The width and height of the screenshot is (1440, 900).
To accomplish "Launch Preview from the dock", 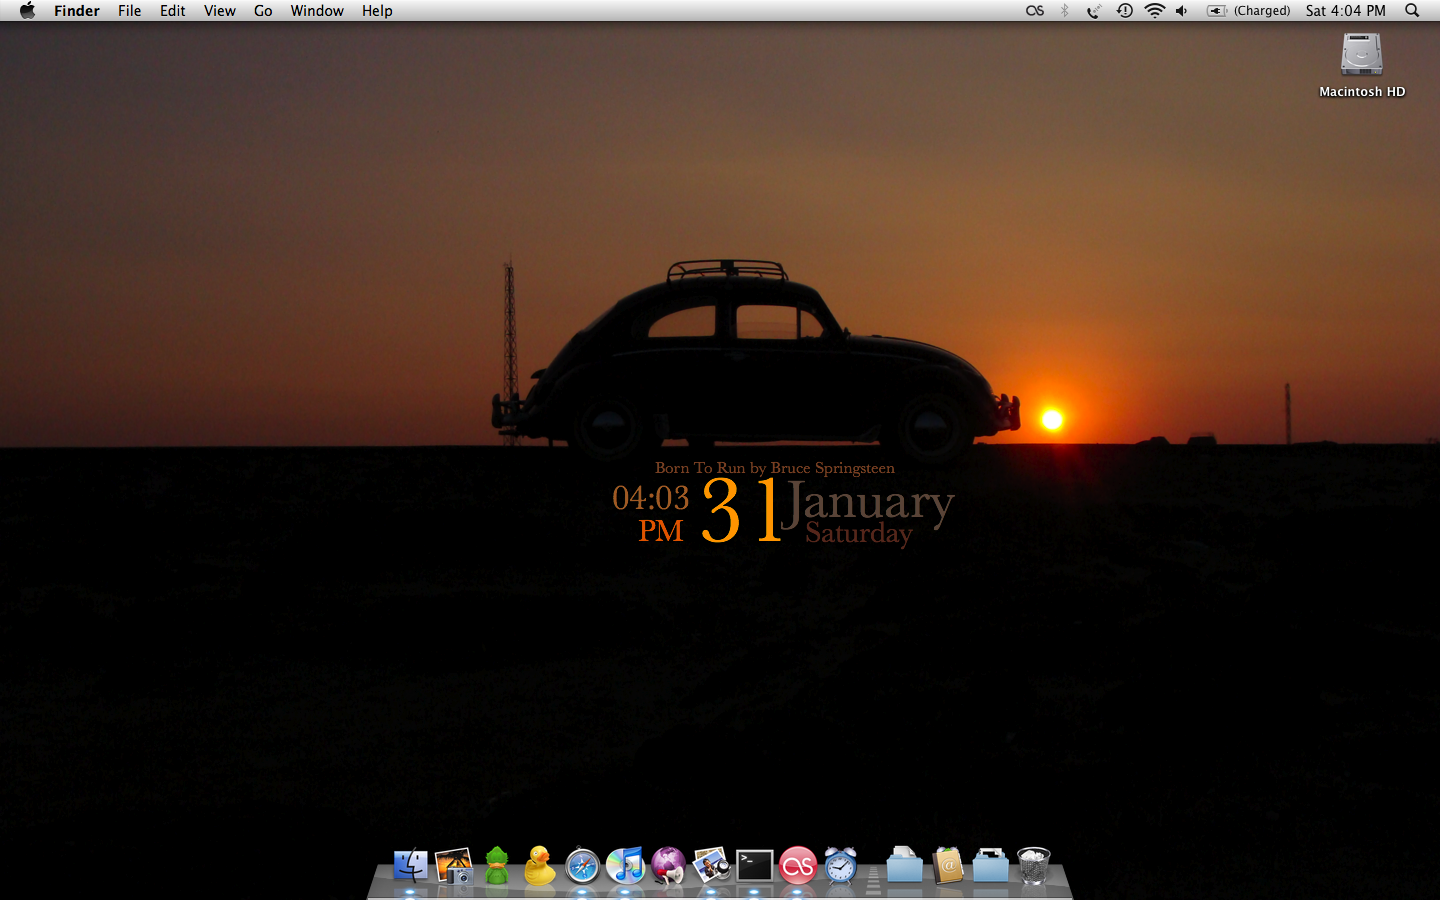I will tap(712, 866).
